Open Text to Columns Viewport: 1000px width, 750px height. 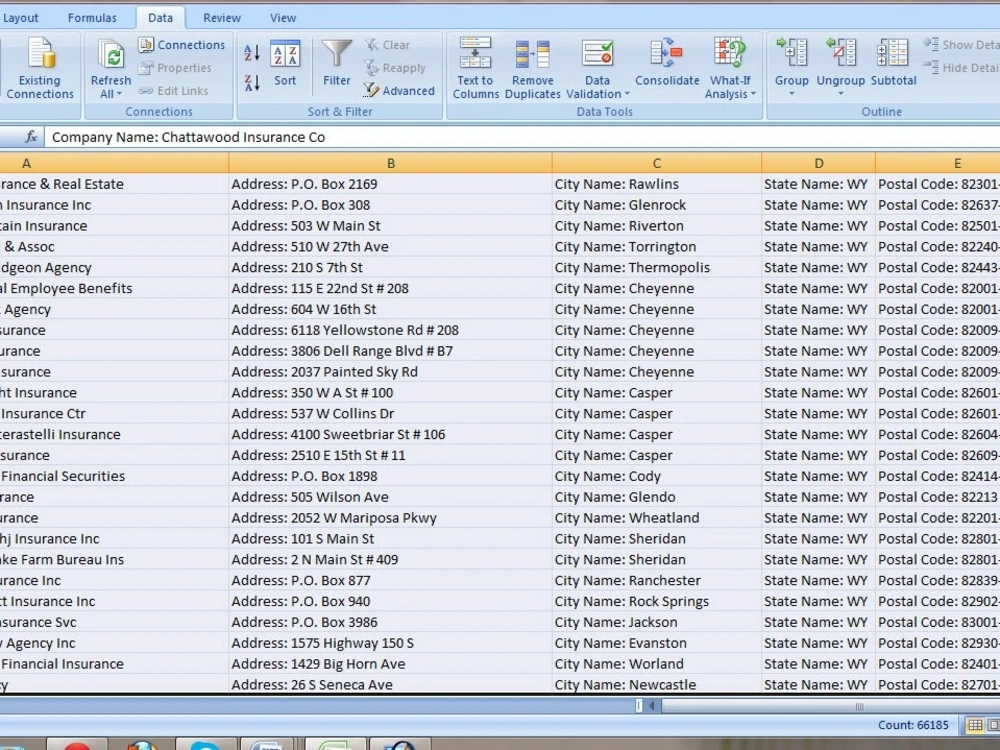[475, 65]
